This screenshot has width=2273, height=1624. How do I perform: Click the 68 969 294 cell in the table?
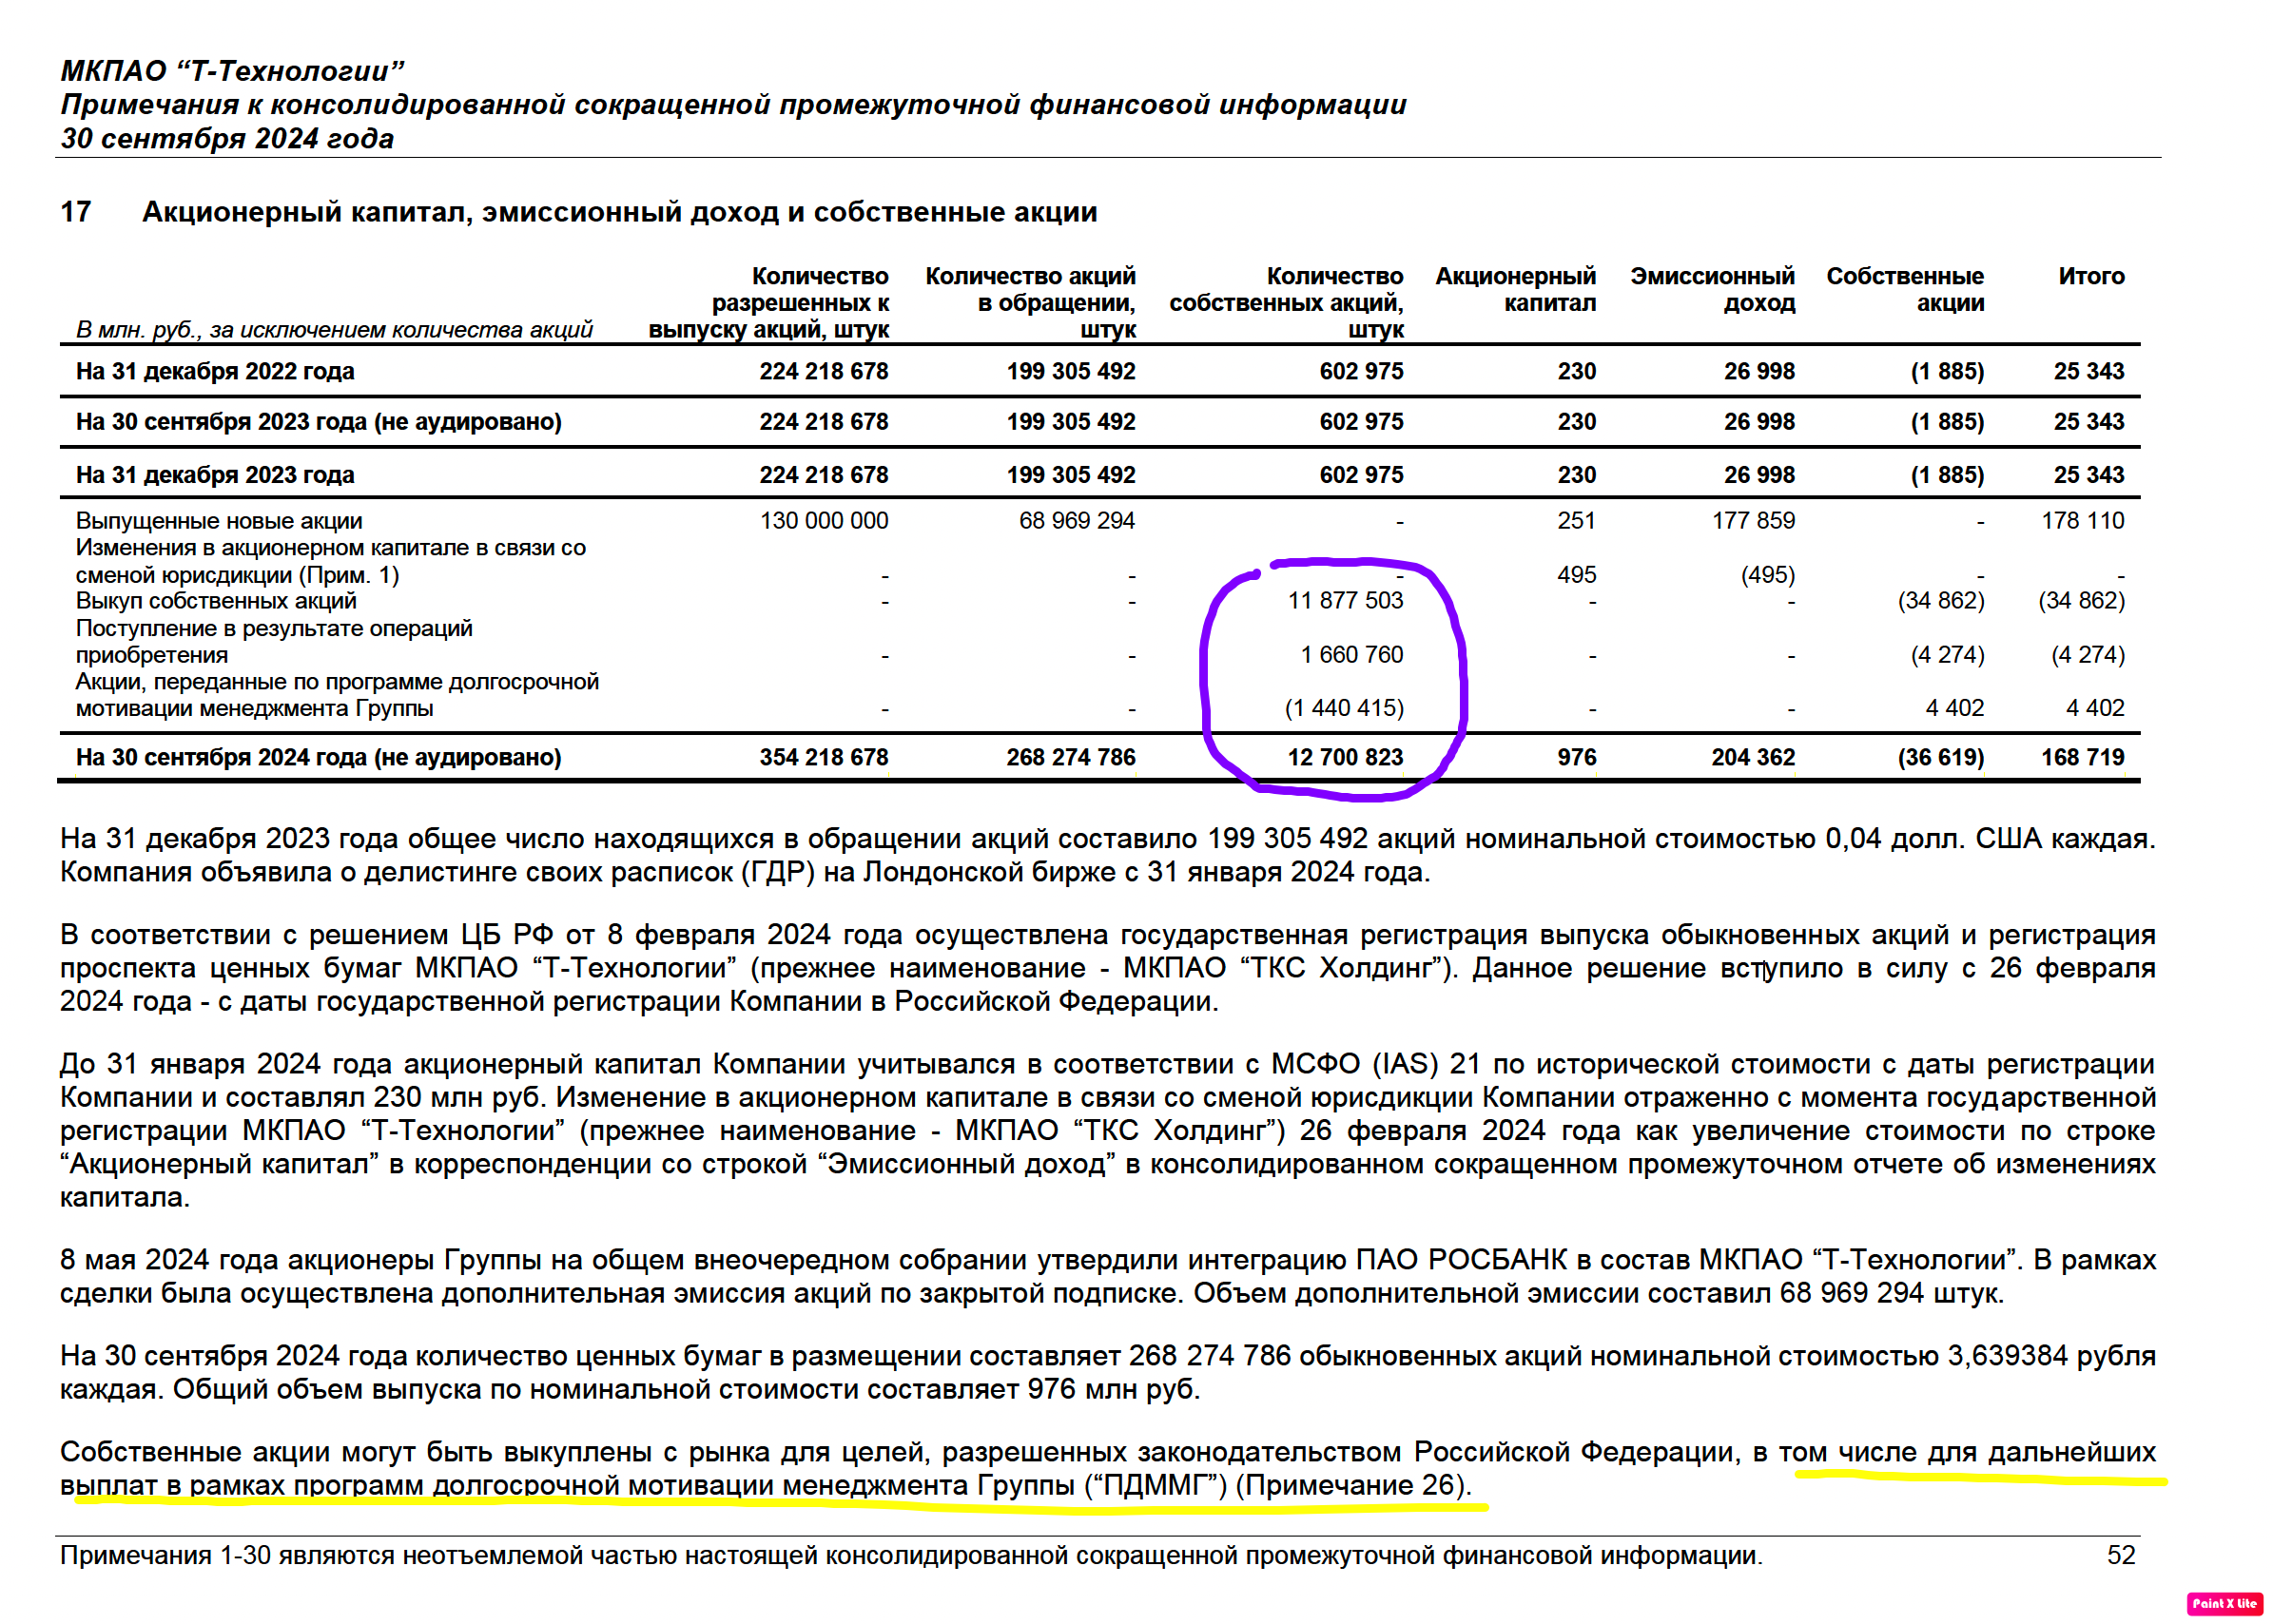[x=1076, y=521]
